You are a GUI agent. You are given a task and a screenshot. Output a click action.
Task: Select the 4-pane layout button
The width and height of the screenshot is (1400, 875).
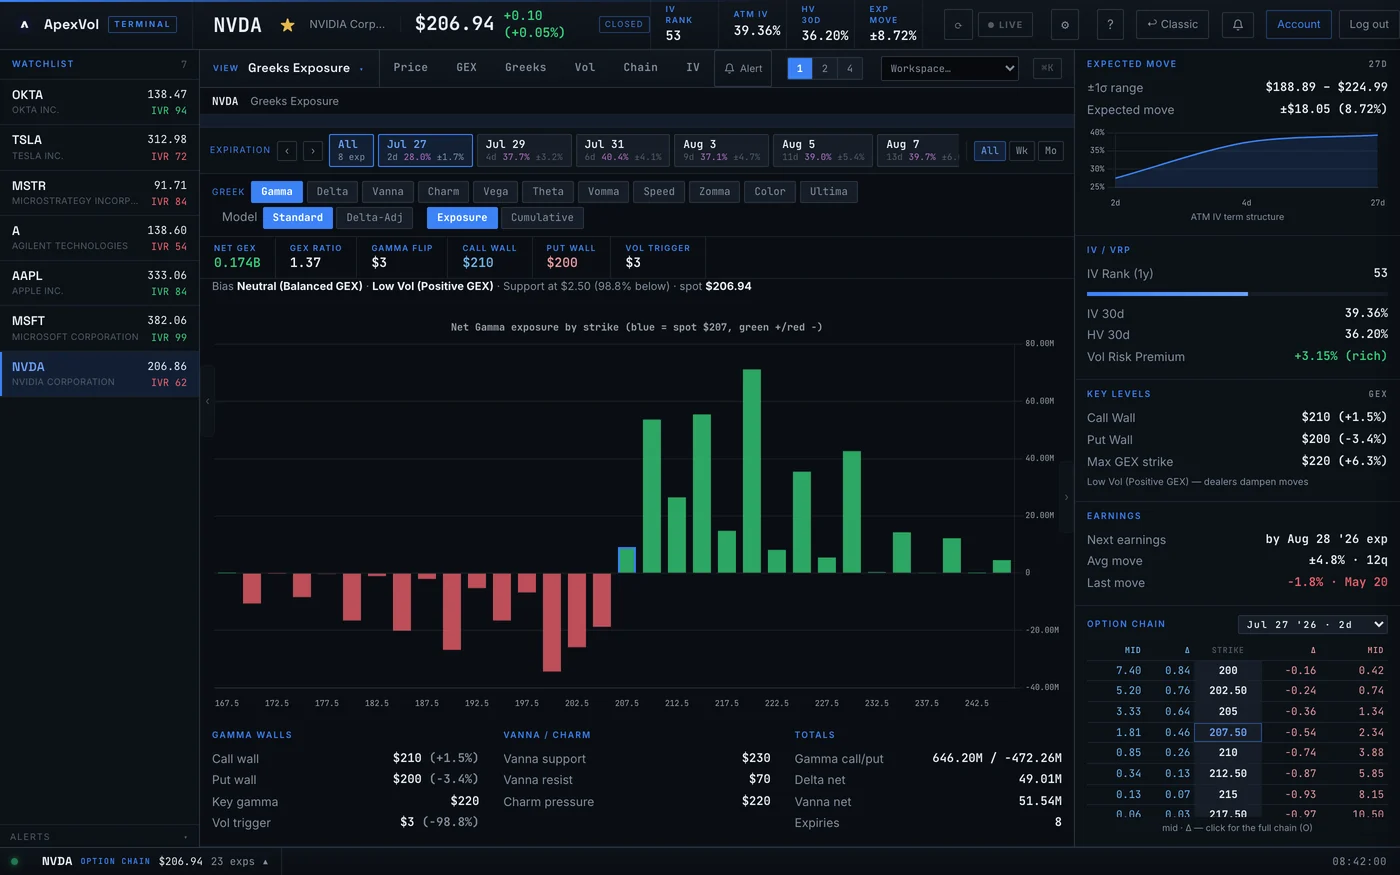pos(849,68)
